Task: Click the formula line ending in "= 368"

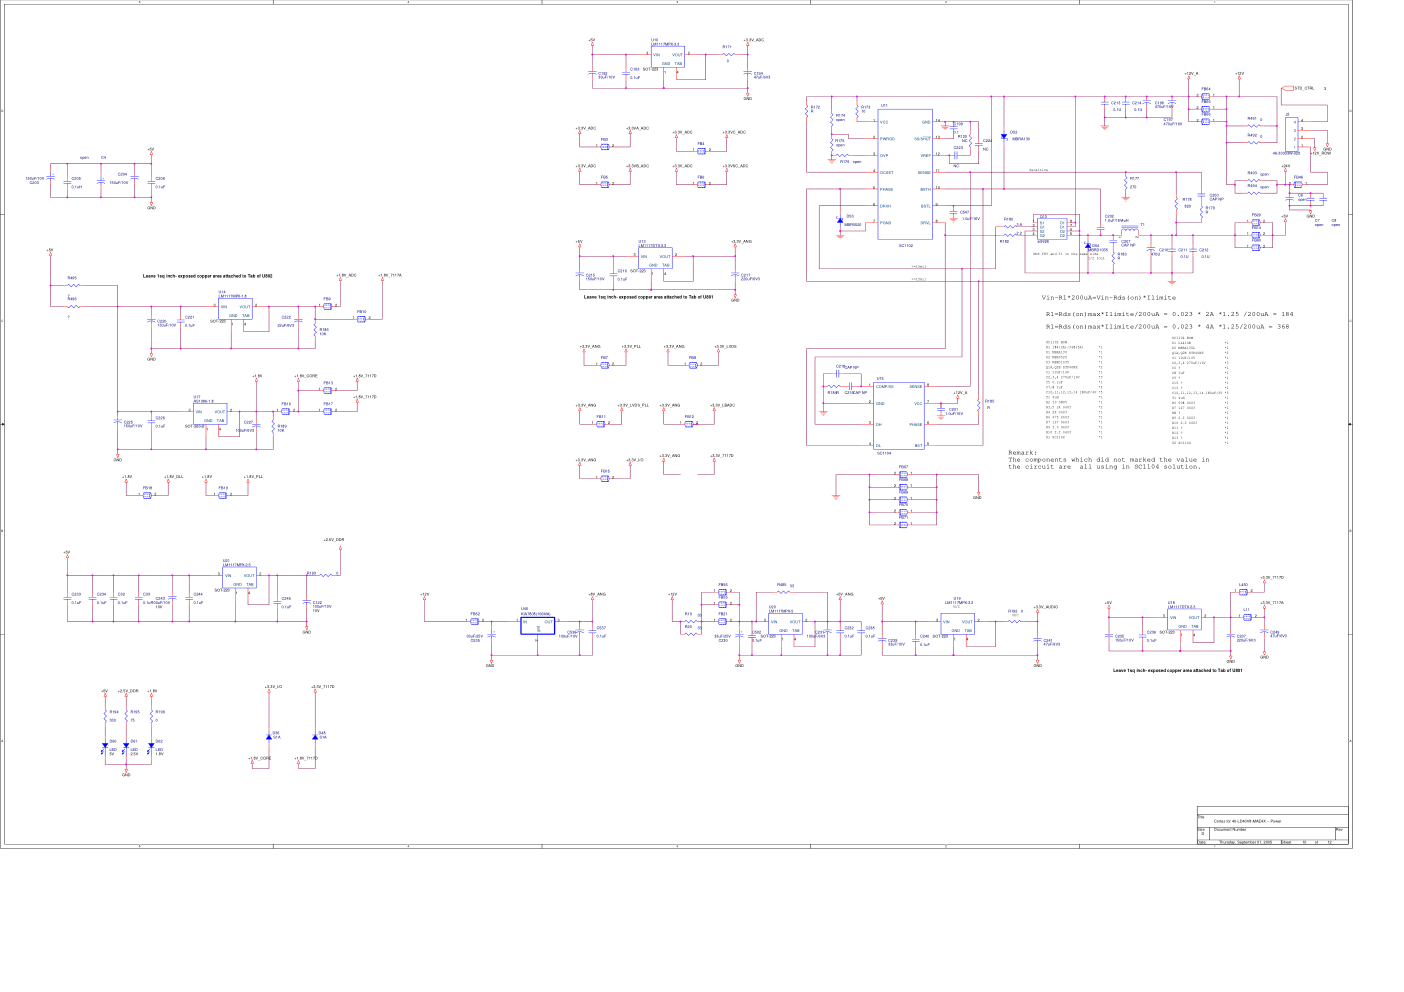Action: pos(1167,326)
